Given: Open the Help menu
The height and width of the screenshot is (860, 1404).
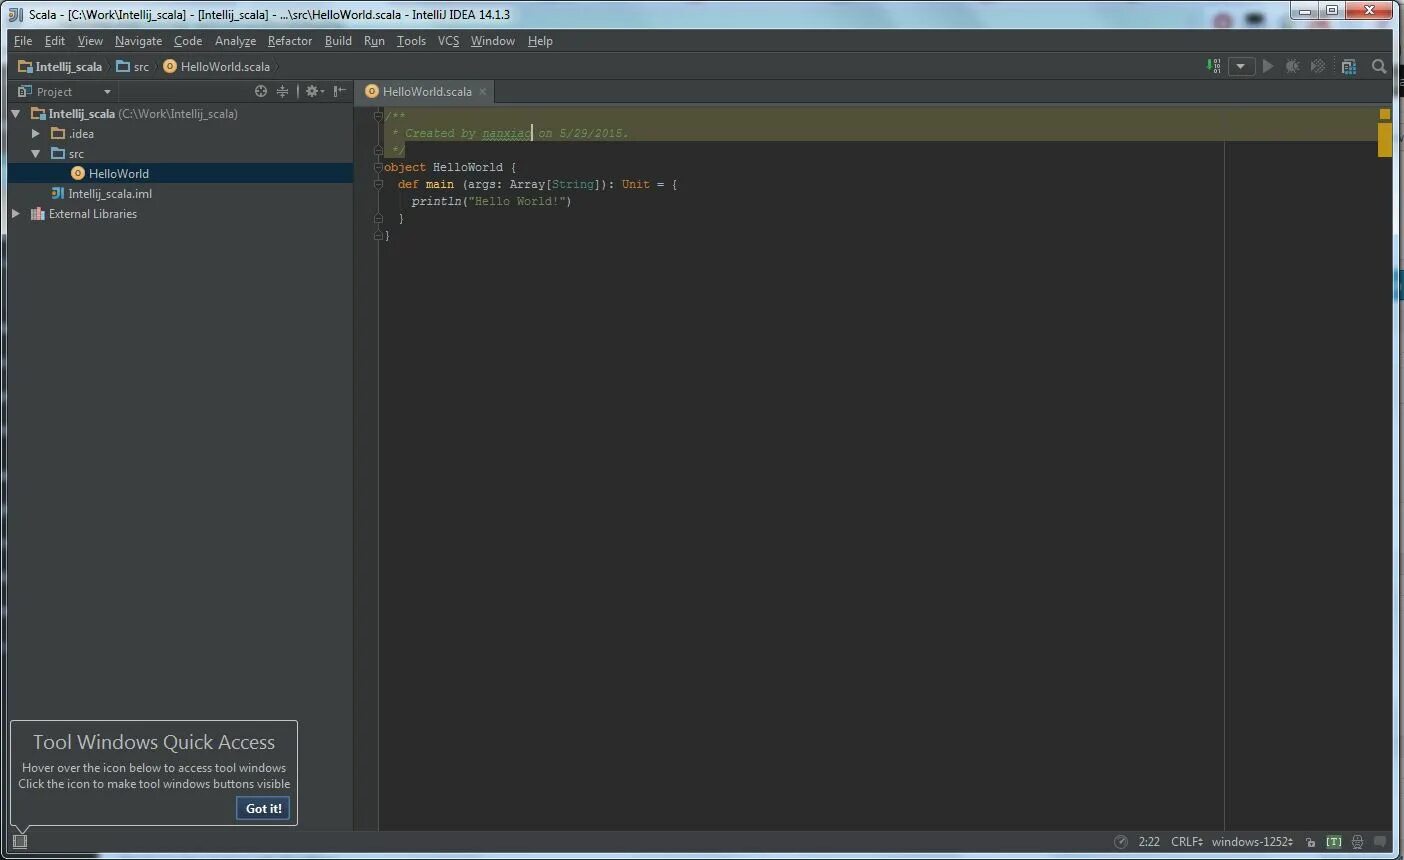Looking at the screenshot, I should point(540,41).
